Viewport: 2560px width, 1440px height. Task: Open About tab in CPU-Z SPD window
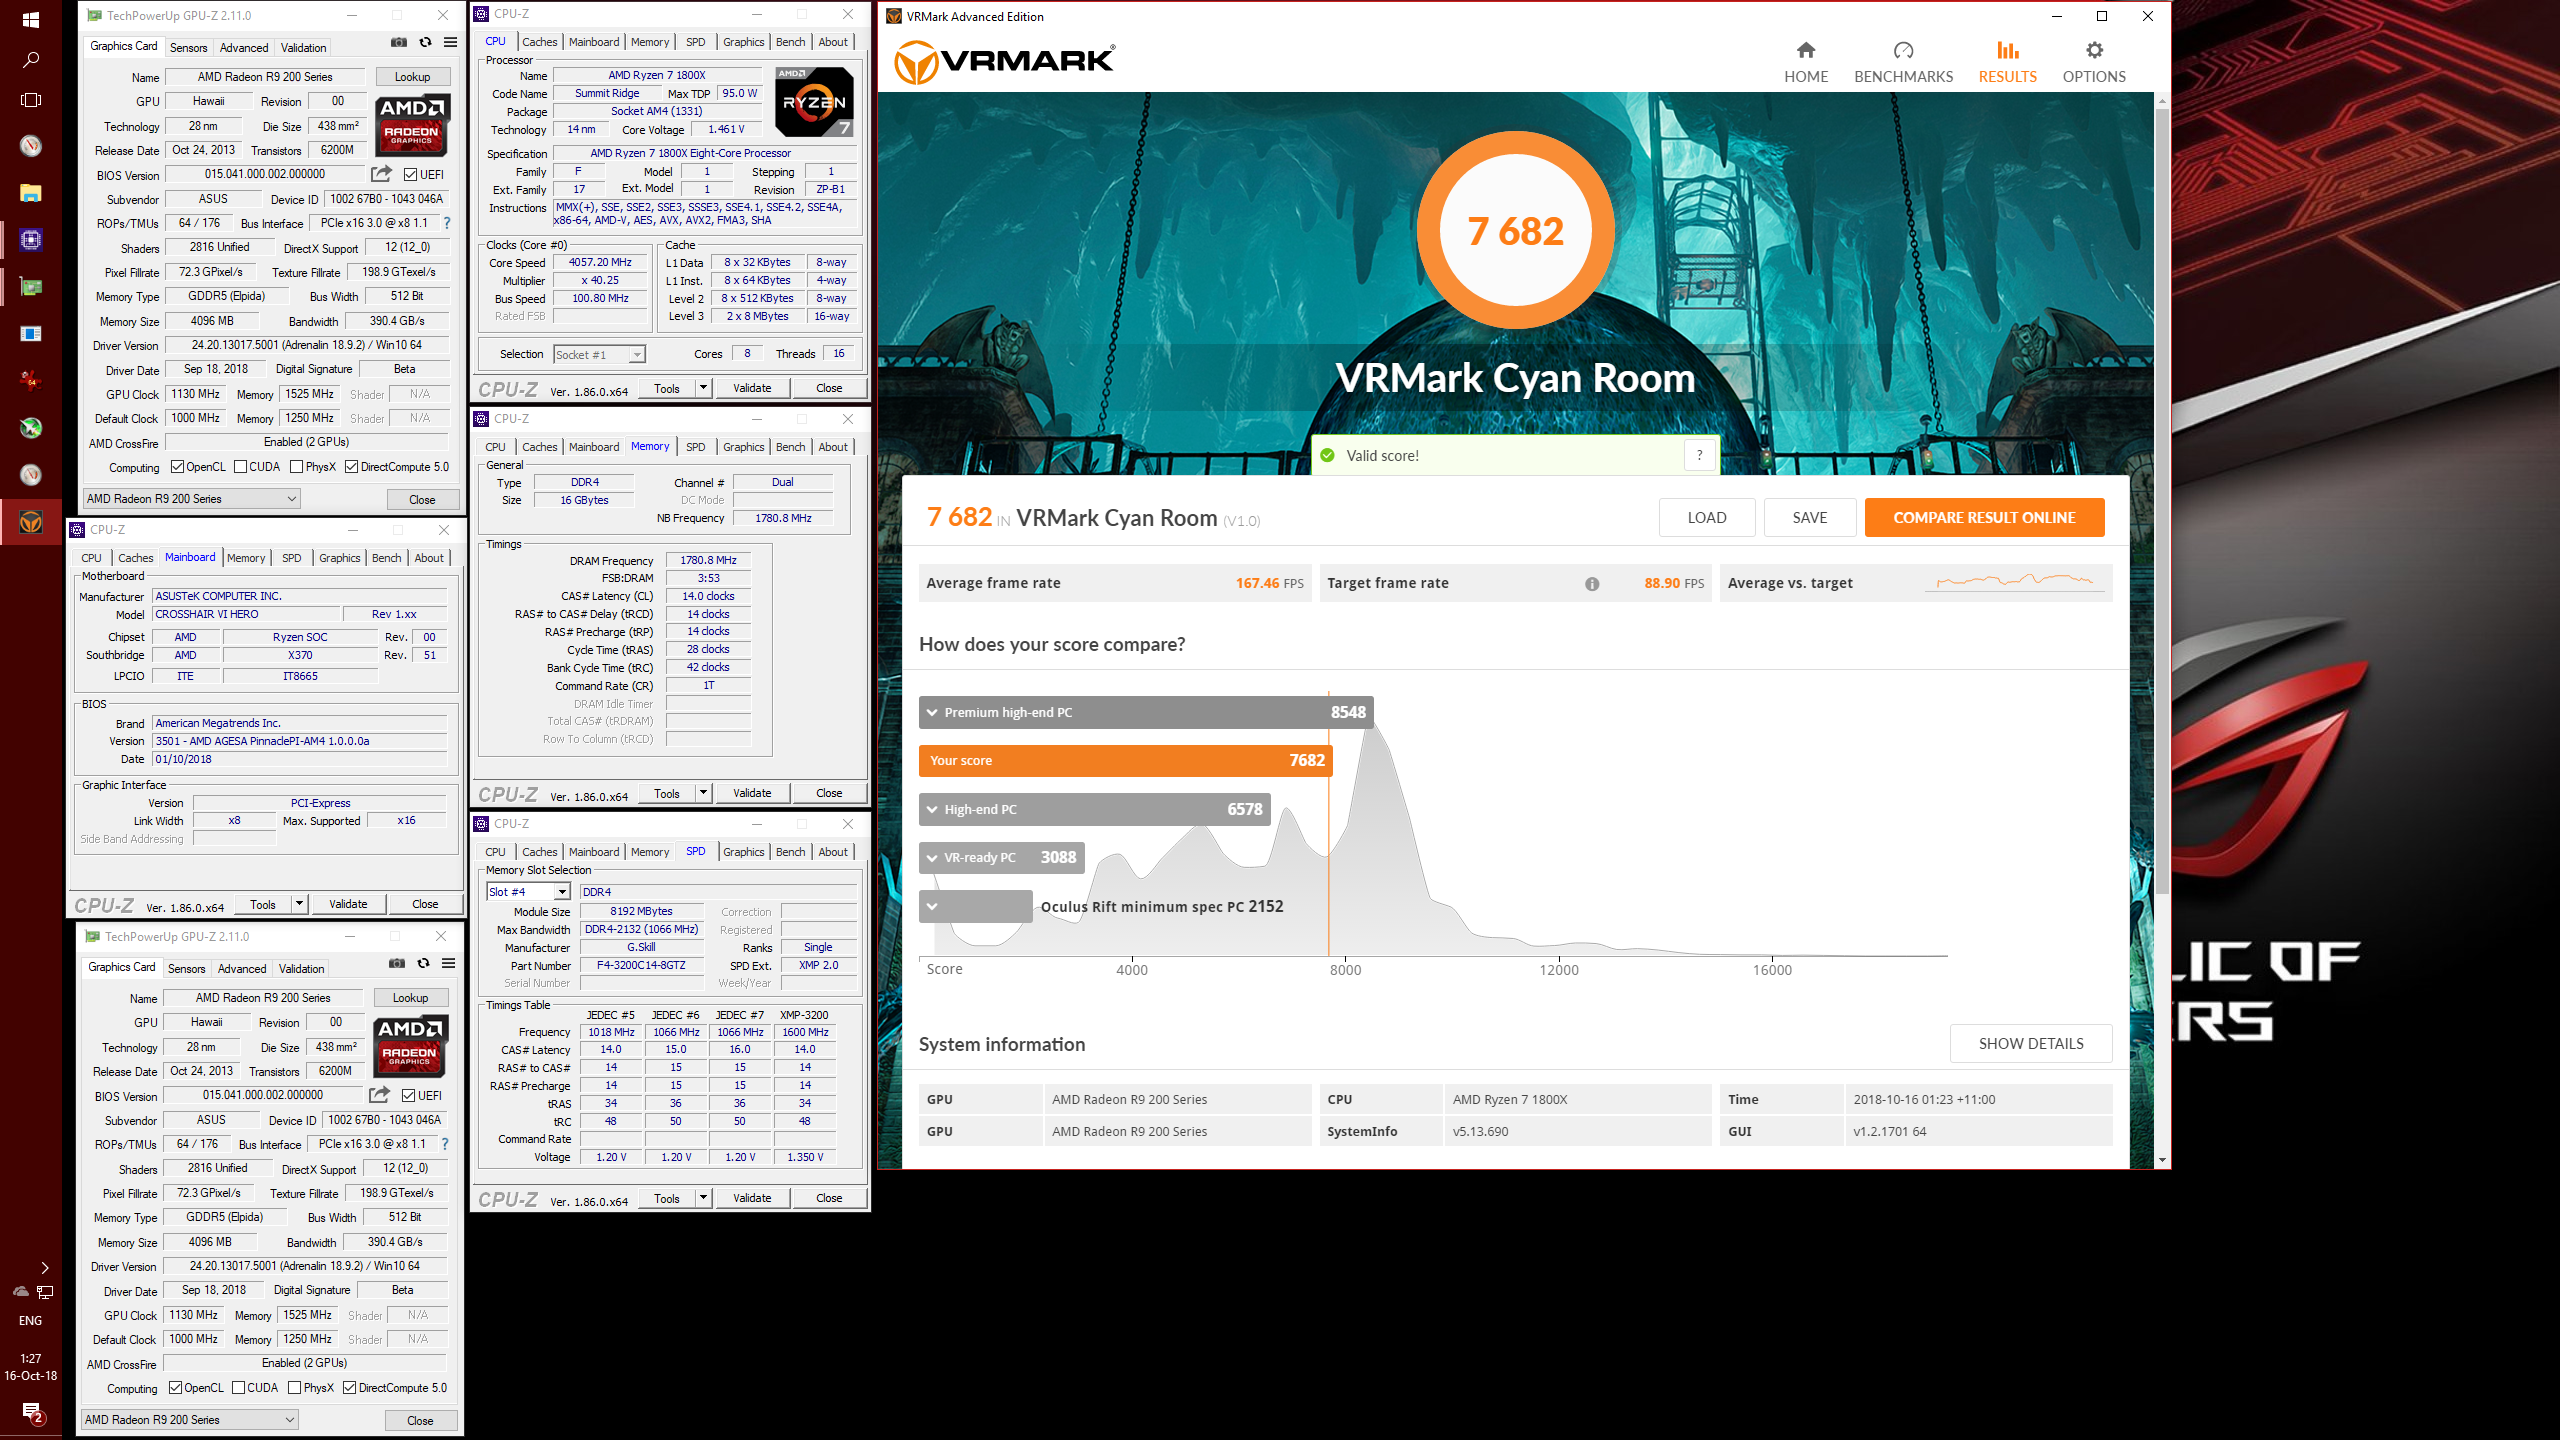[x=833, y=852]
